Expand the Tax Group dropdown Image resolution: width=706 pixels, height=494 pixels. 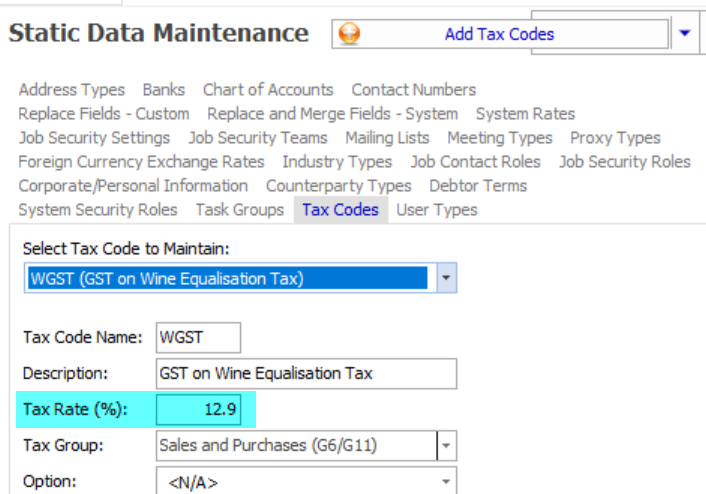pos(447,445)
